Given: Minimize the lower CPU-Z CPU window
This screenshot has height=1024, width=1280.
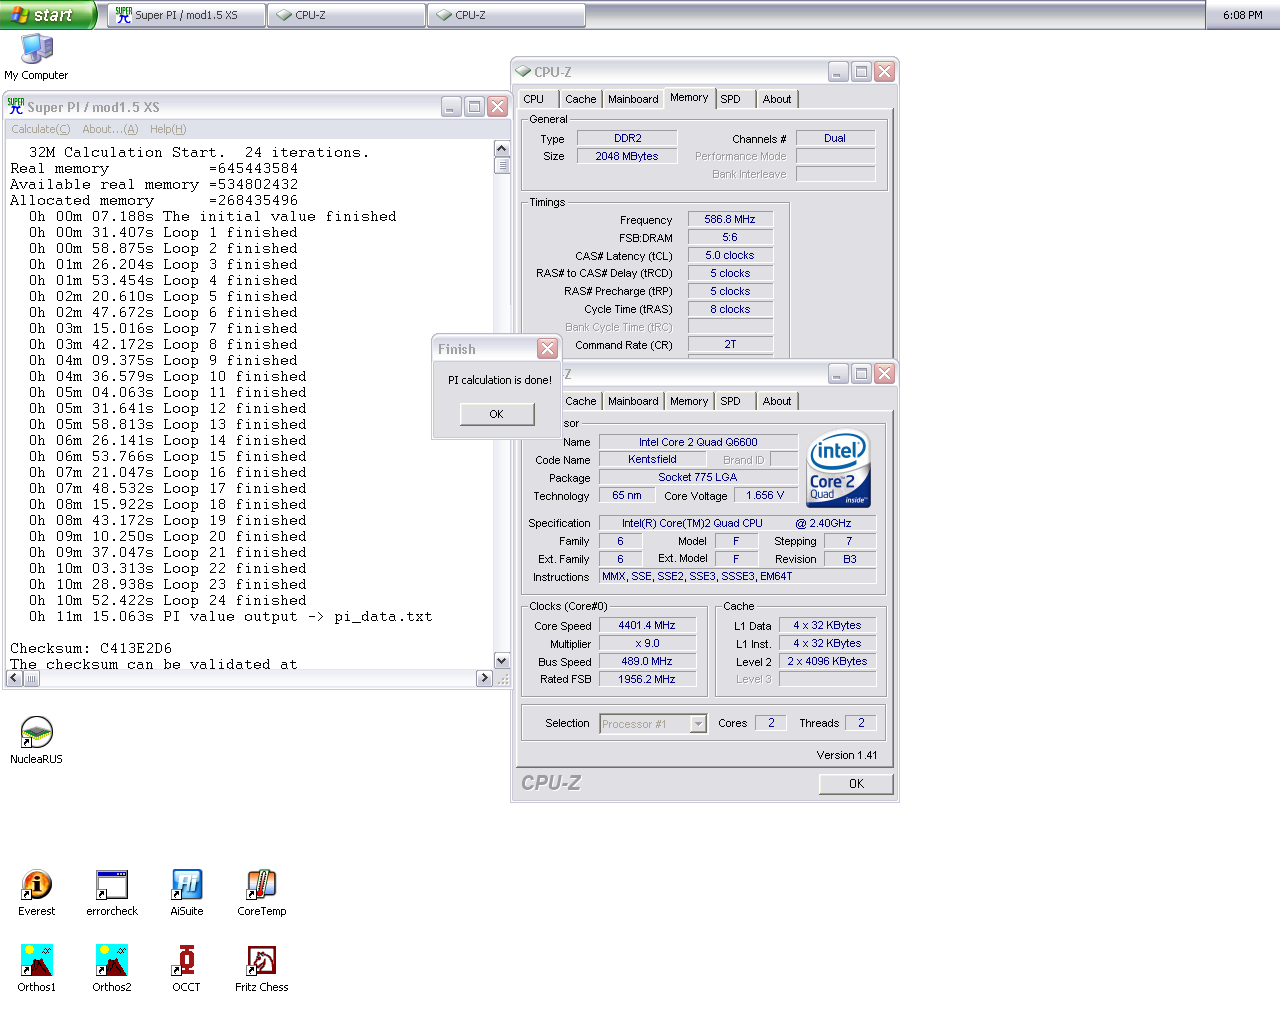Looking at the screenshot, I should (838, 374).
